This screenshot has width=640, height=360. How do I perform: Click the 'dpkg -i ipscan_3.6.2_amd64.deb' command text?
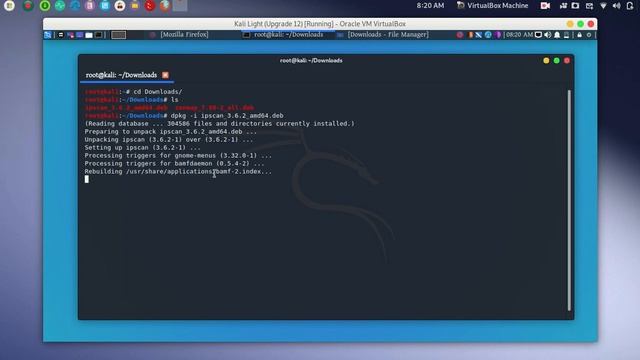(x=227, y=116)
